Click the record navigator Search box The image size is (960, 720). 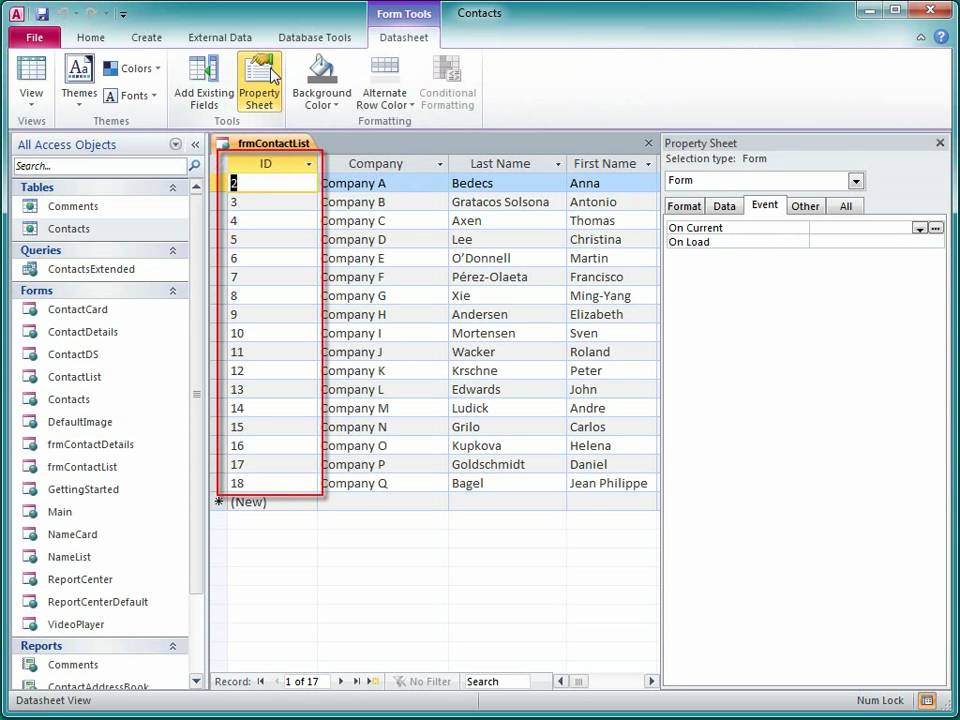[x=497, y=681]
